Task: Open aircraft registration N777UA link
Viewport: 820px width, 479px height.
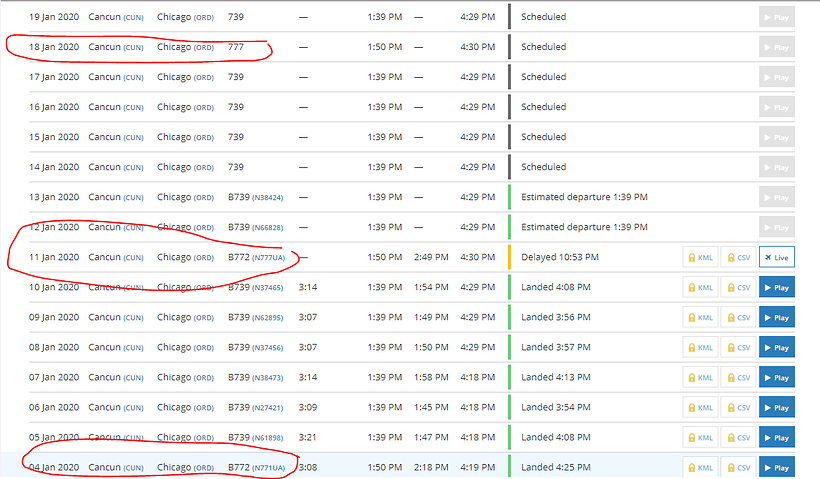Action: [268, 258]
